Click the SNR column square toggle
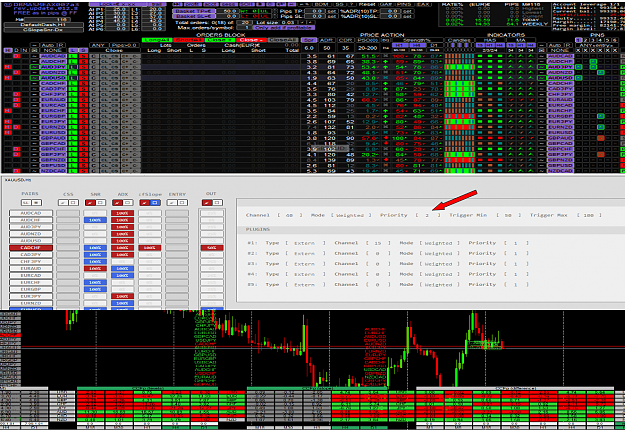Viewport: 625px width, 430px height. coord(100,203)
